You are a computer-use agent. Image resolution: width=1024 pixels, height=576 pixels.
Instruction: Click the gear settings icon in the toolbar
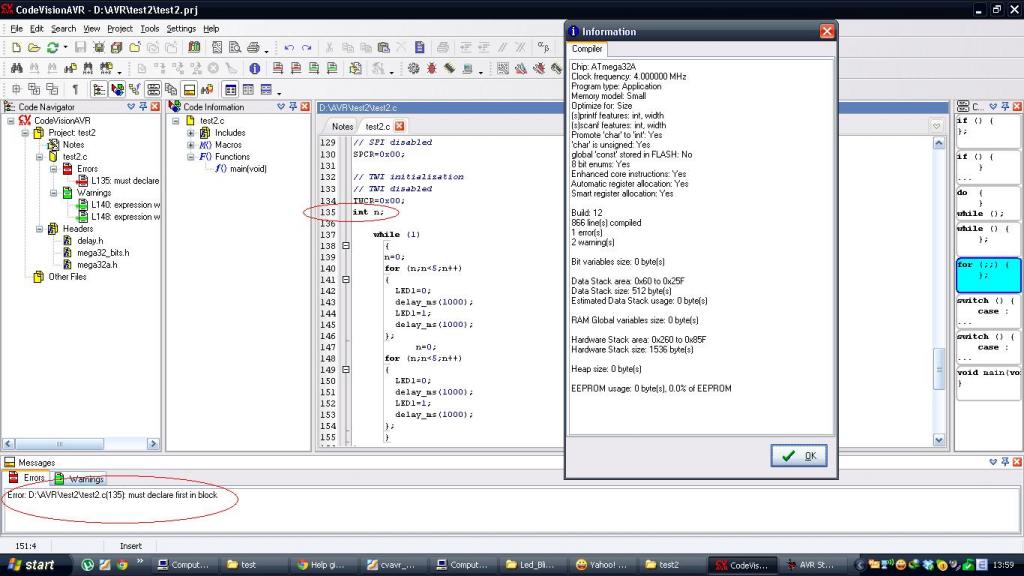click(x=413, y=69)
